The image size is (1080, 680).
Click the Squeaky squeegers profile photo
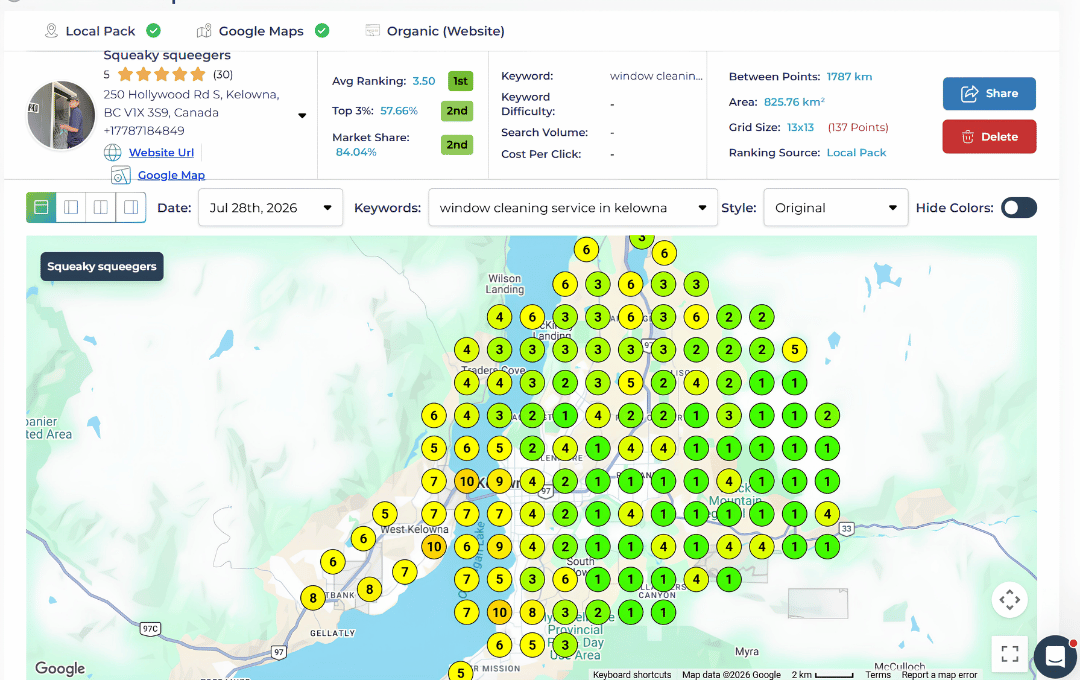click(x=61, y=115)
